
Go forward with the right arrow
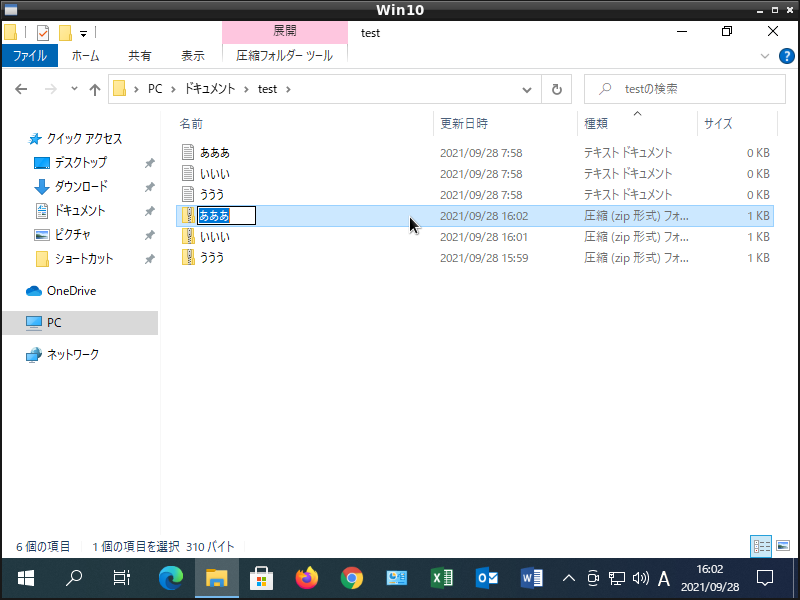pyautogui.click(x=51, y=89)
